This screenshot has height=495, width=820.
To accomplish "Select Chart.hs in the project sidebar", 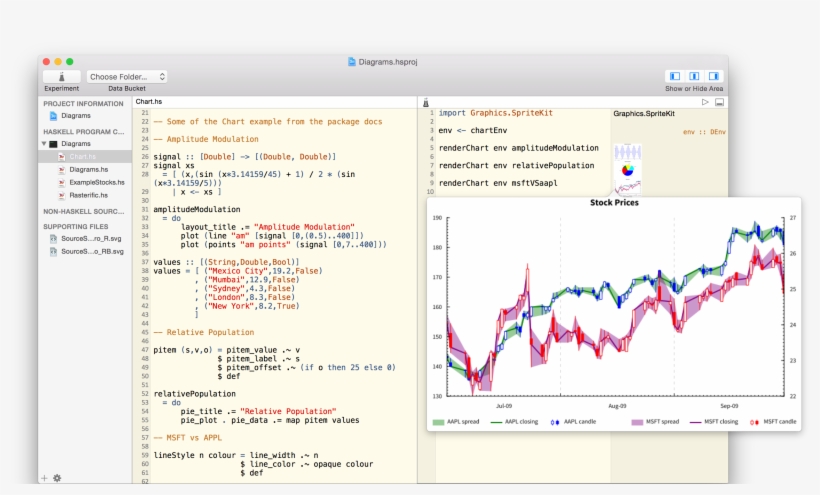I will coord(81,157).
